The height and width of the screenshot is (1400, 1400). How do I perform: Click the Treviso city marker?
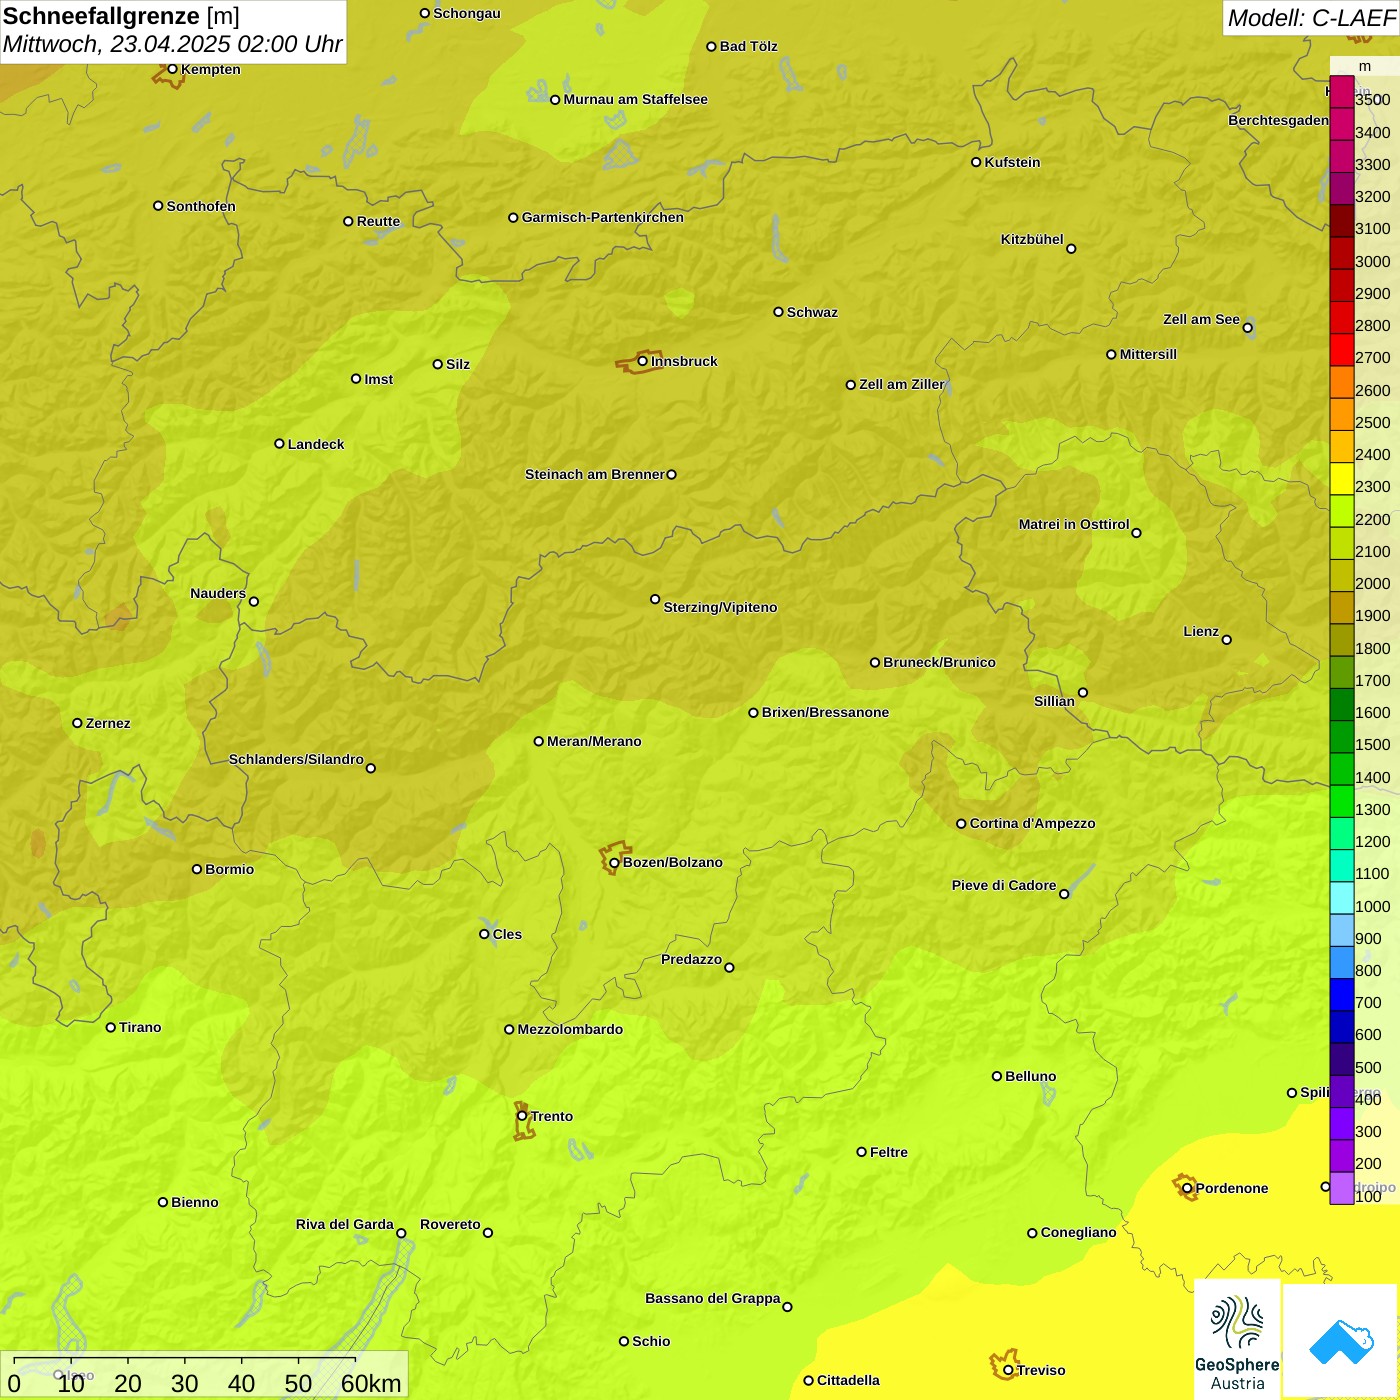point(1008,1370)
